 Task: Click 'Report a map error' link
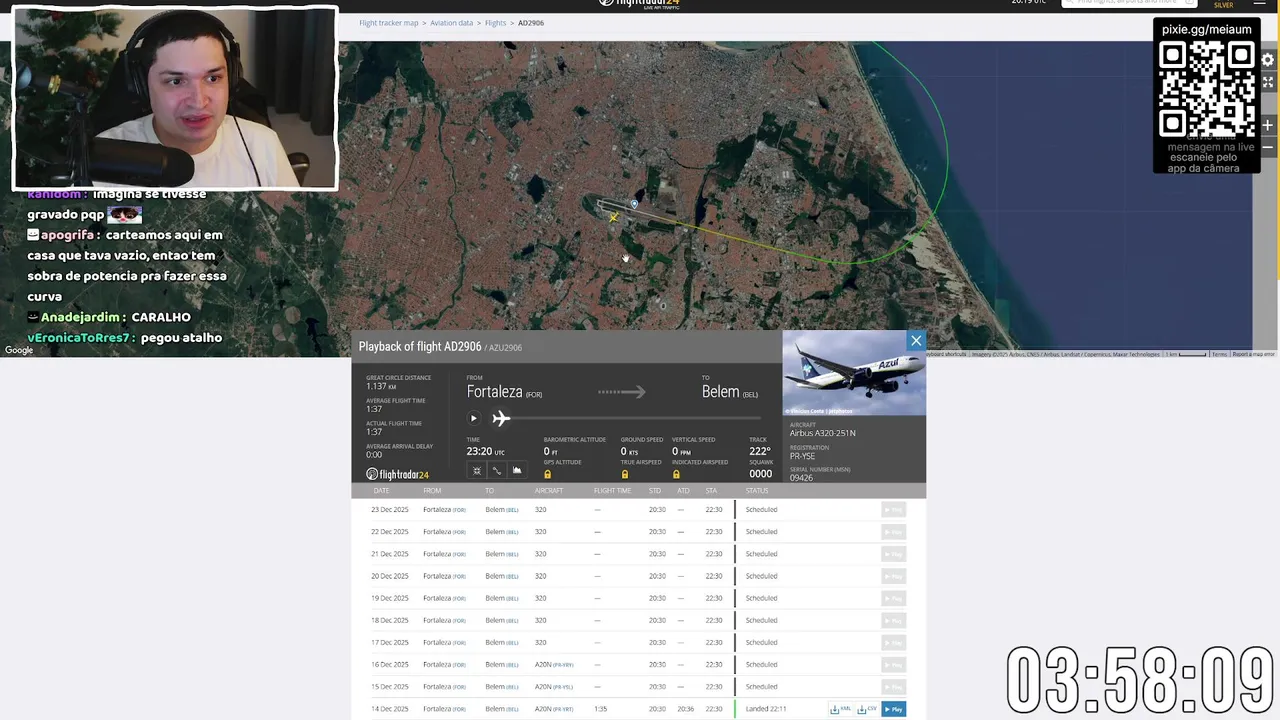coord(1253,354)
